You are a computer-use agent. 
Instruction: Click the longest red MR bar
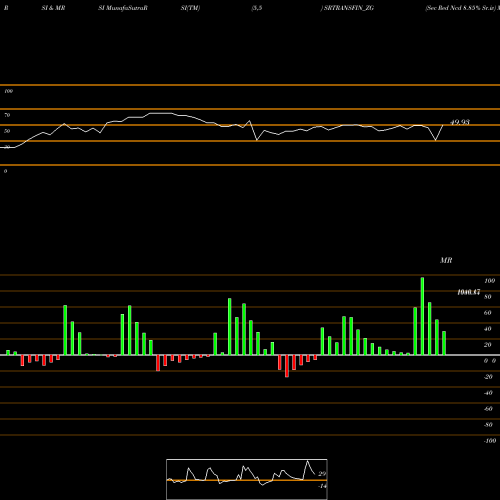point(287,366)
